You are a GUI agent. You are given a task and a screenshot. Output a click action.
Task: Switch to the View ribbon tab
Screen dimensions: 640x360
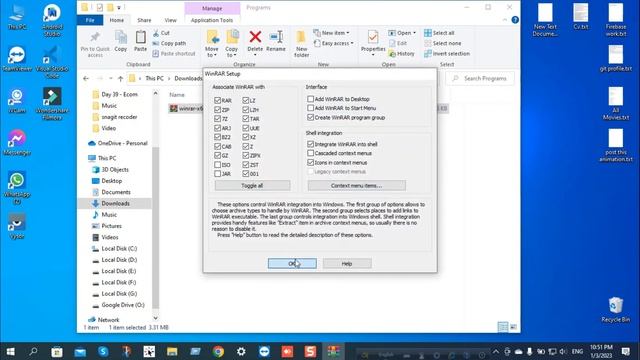[171, 20]
